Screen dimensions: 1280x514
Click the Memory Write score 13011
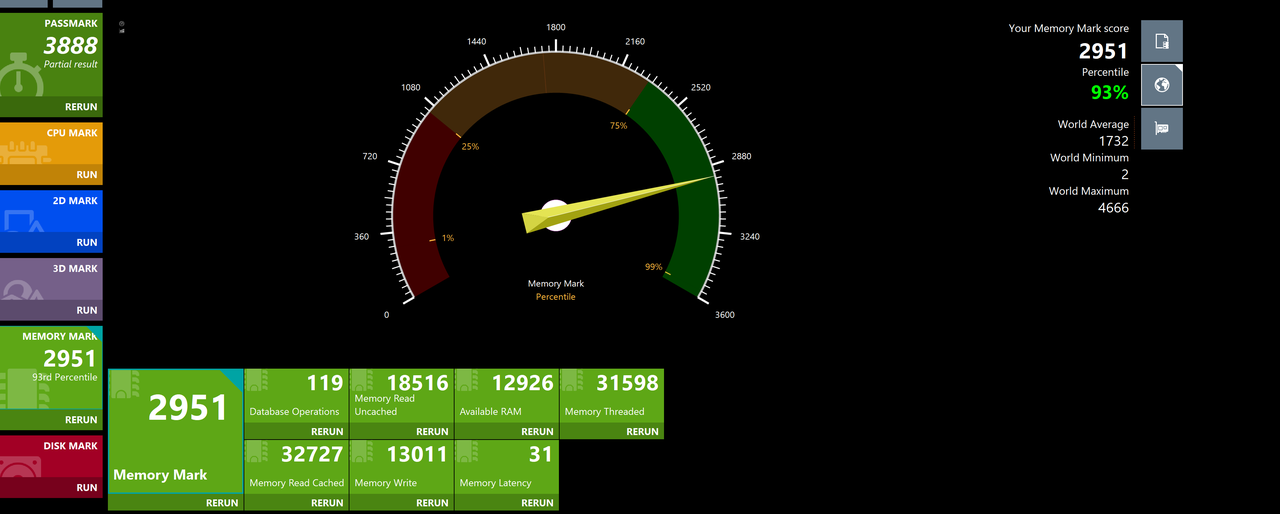point(418,454)
